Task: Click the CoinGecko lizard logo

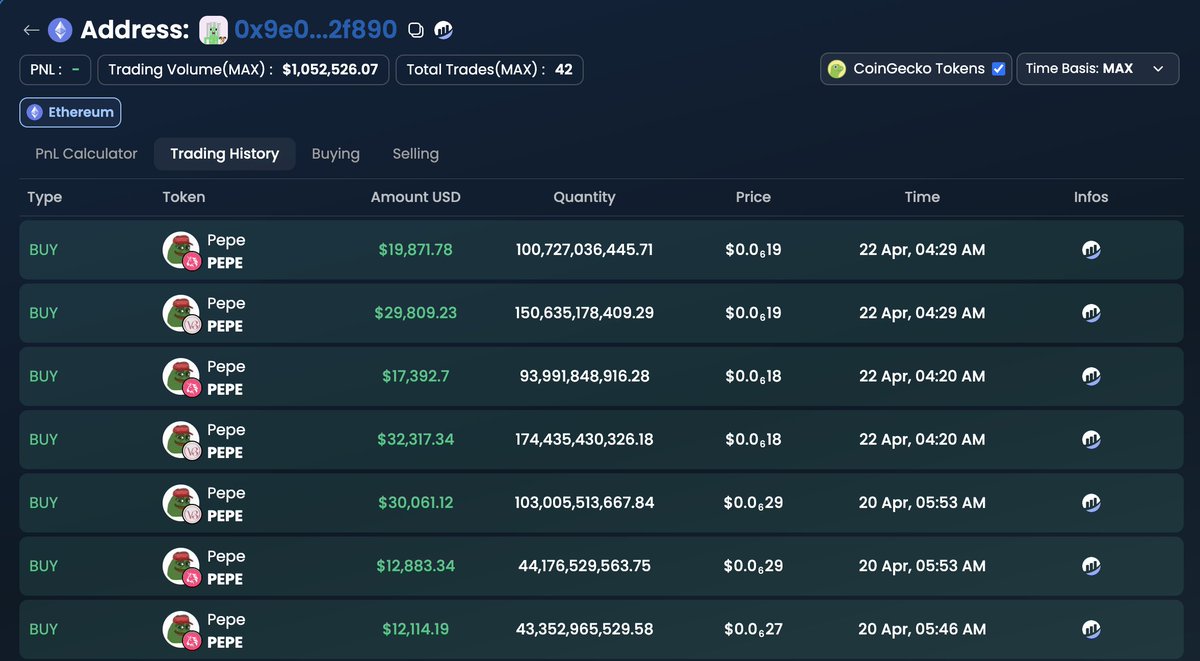Action: click(x=836, y=68)
